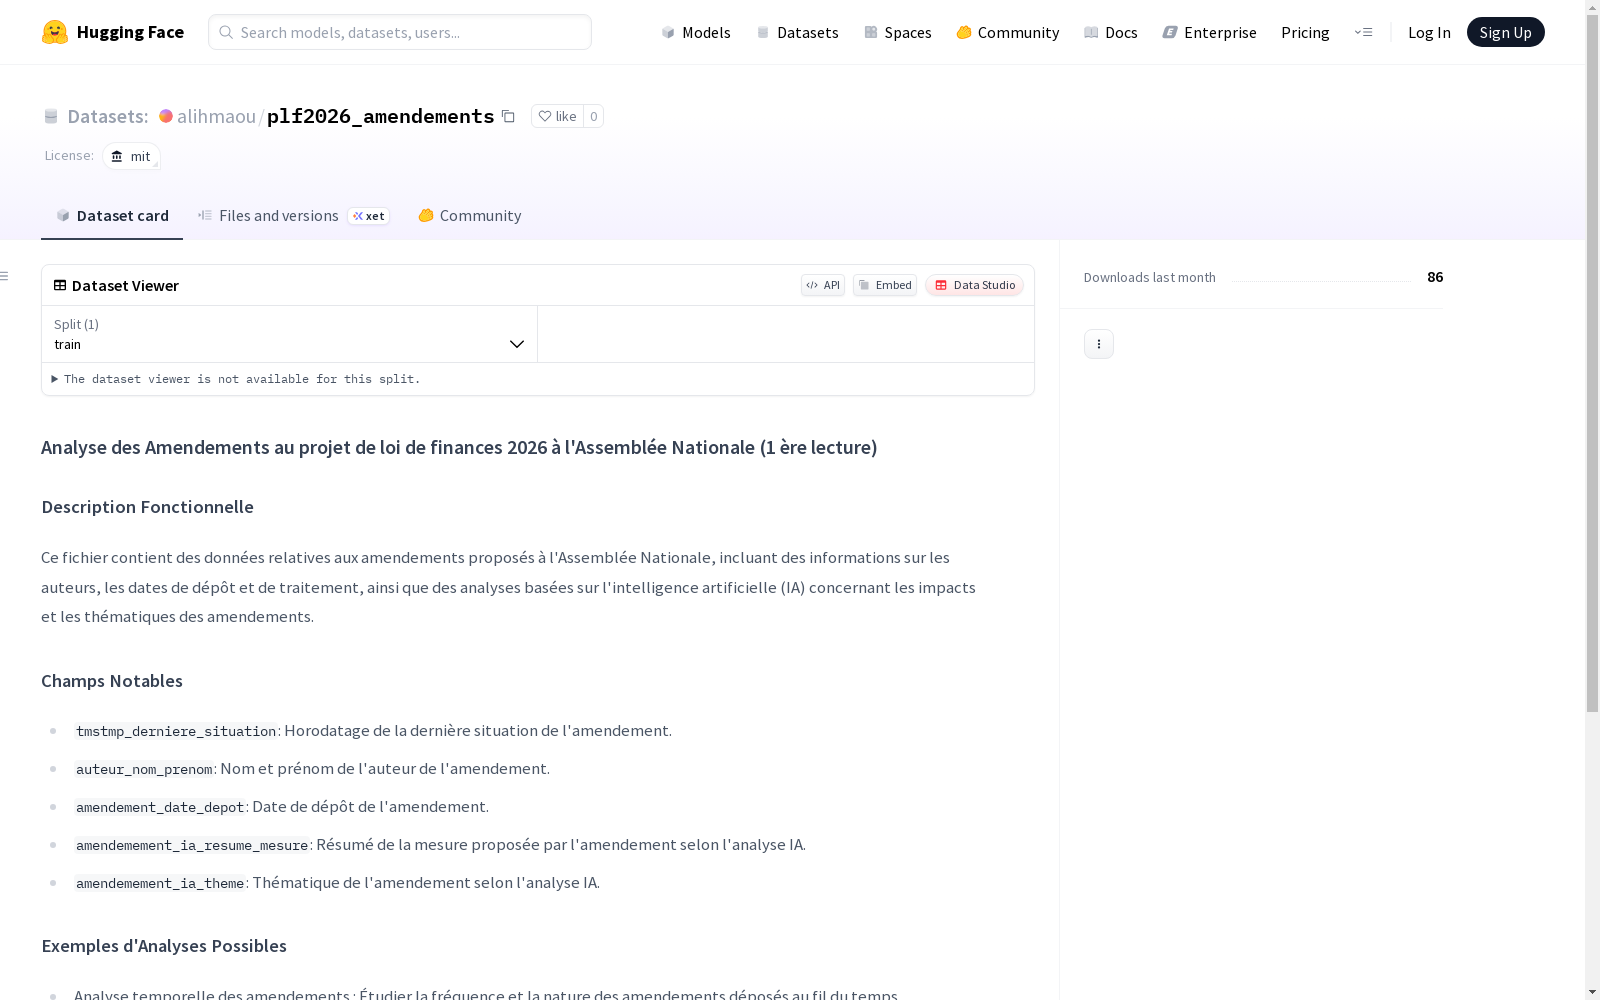Click the scrollbar down arrow
The height and width of the screenshot is (1000, 1600).
[x=1592, y=991]
